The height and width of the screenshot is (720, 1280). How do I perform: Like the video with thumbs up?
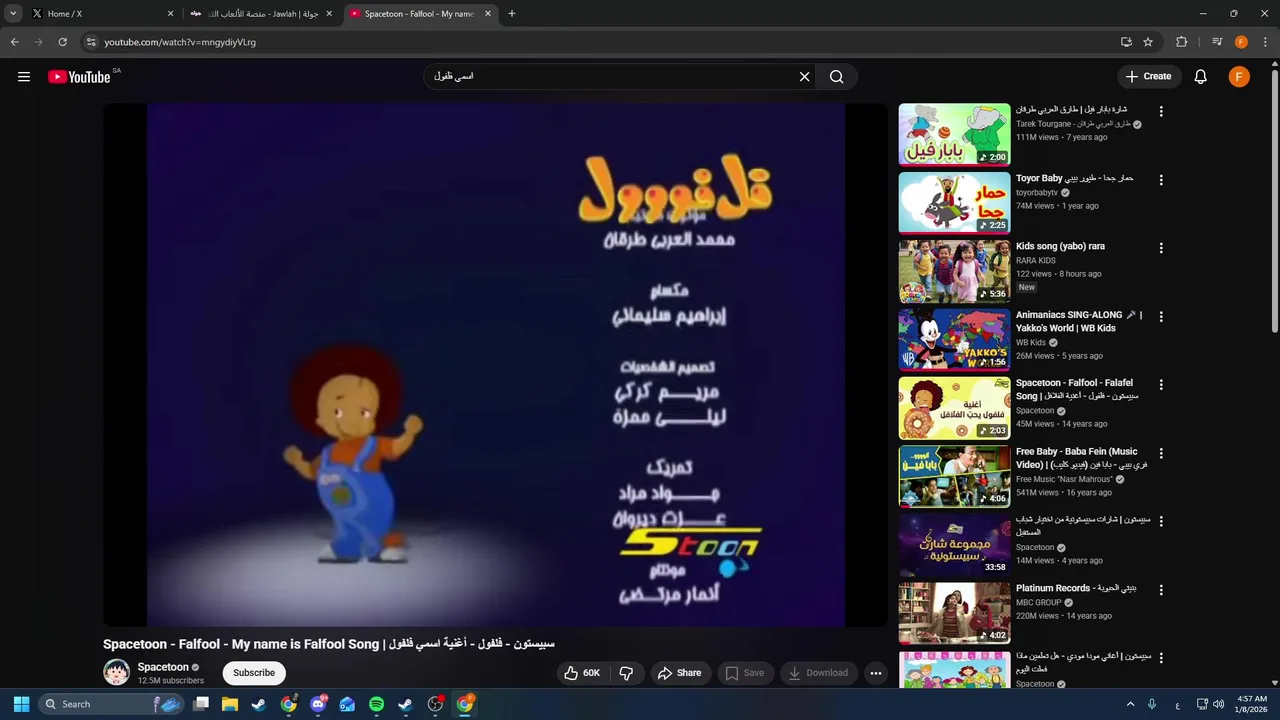582,673
